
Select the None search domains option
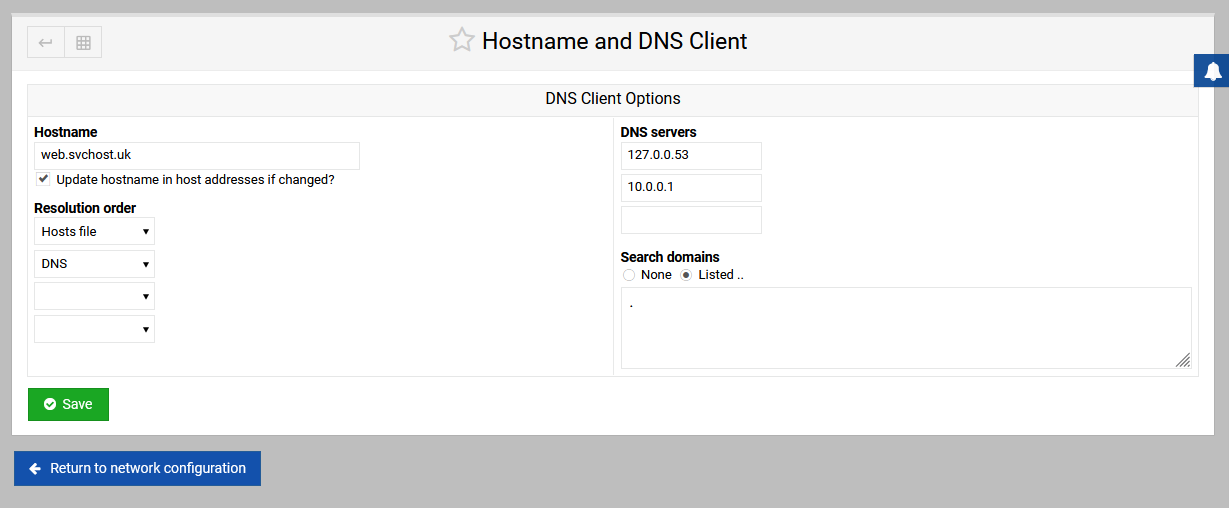629,275
